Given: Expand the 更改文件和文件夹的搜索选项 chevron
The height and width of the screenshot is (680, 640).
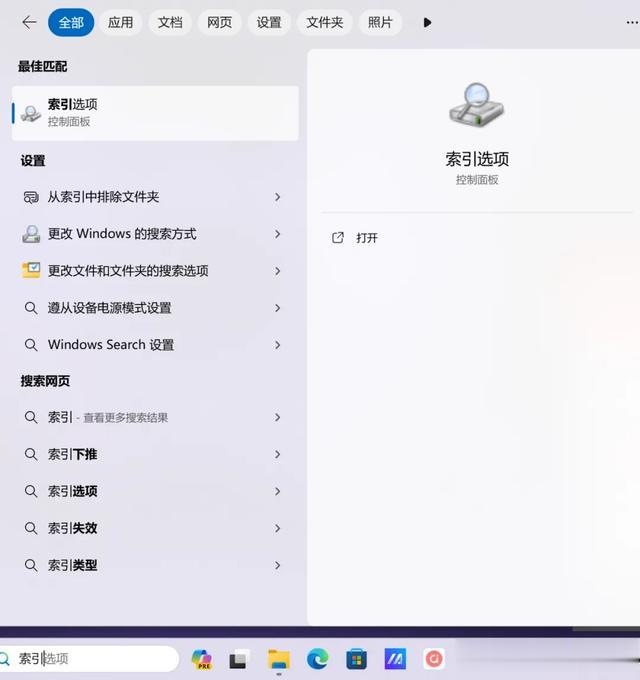Looking at the screenshot, I should pos(278,271).
